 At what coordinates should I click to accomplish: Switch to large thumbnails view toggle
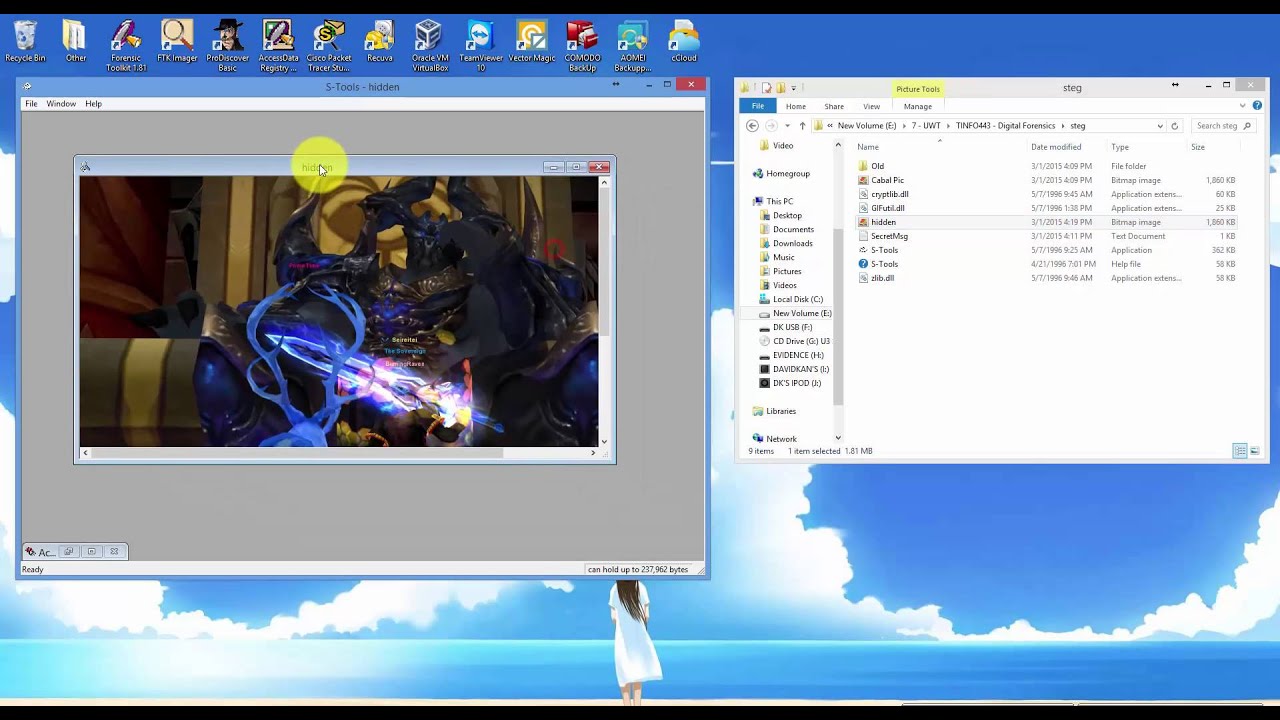pyautogui.click(x=1255, y=451)
